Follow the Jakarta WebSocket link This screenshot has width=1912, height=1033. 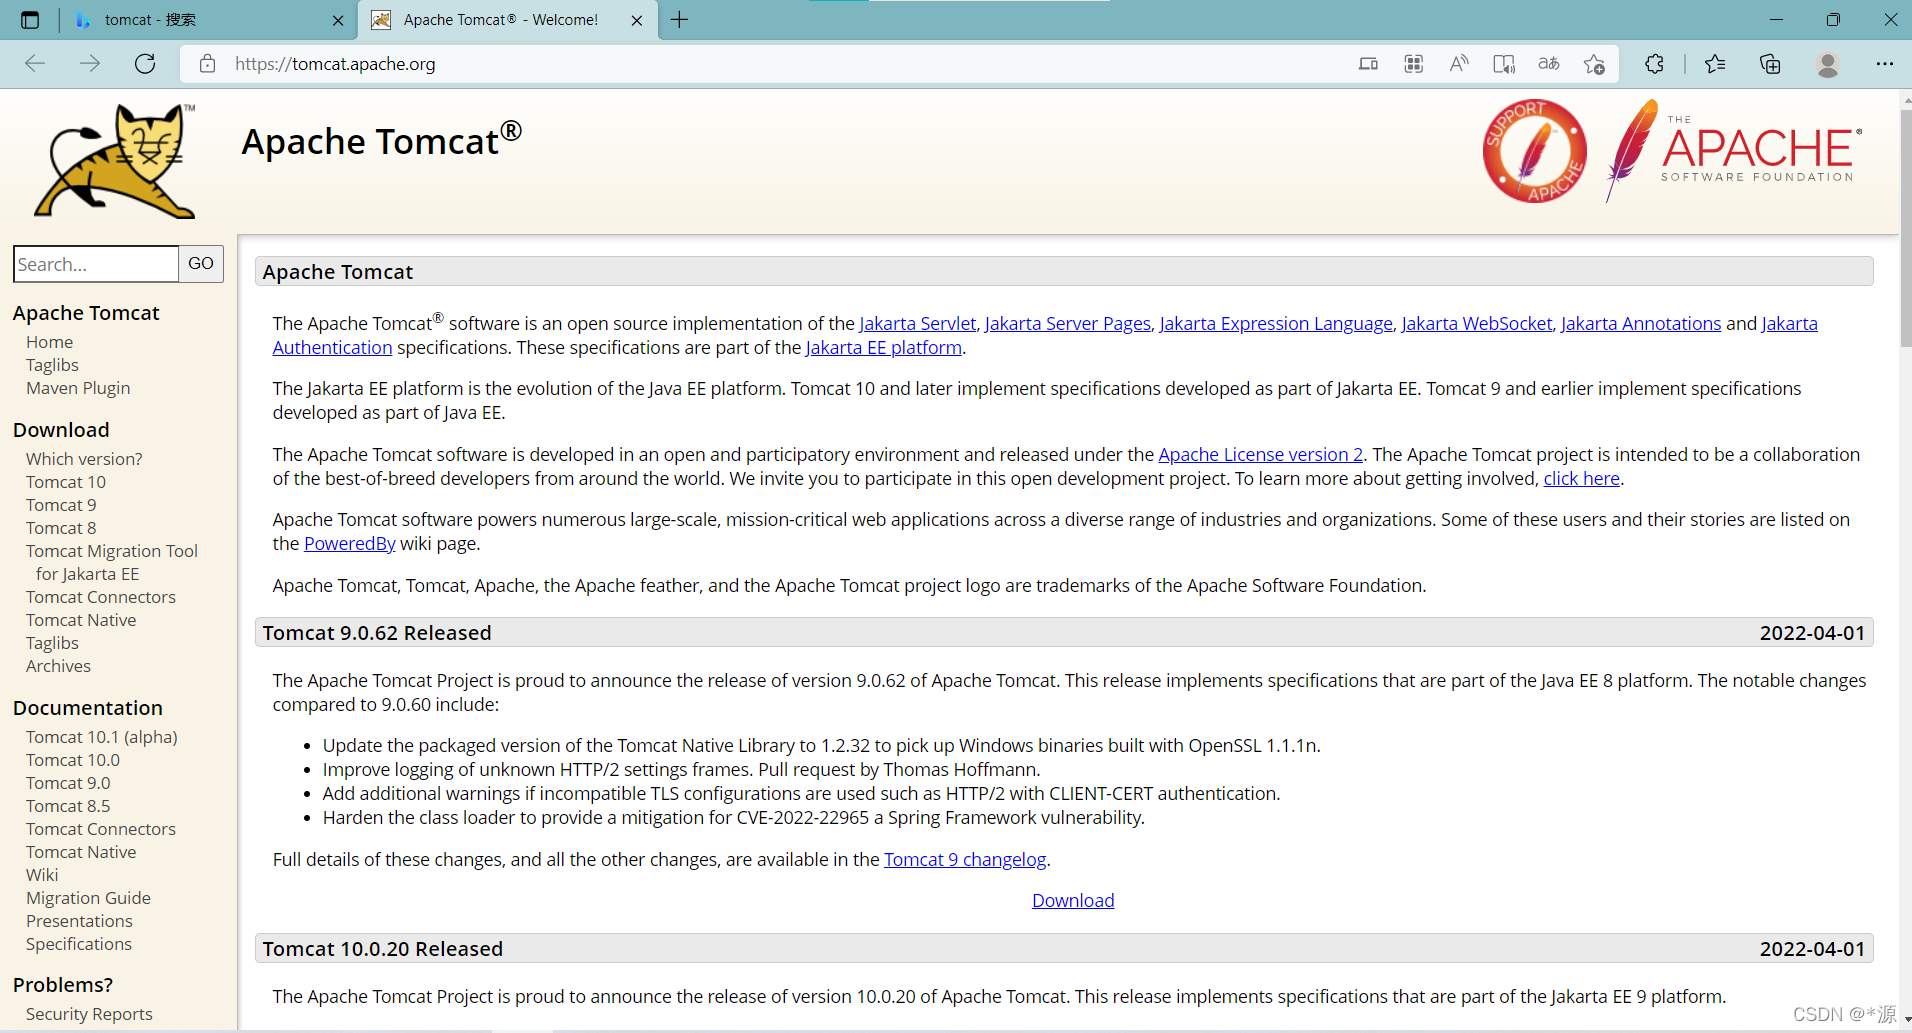coord(1477,323)
